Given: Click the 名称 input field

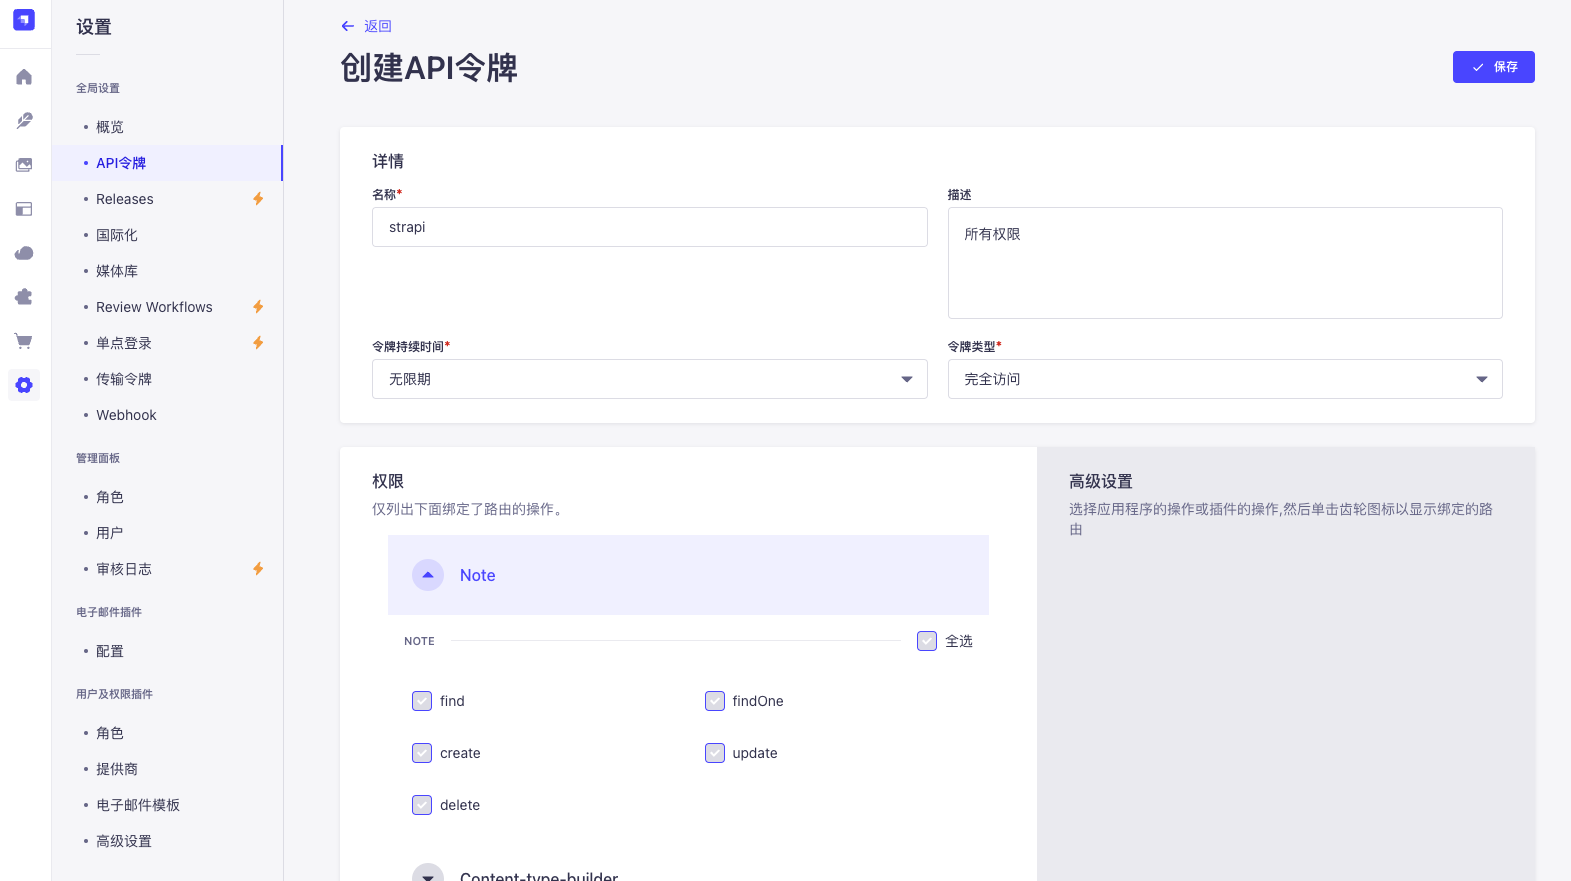Looking at the screenshot, I should tap(649, 227).
